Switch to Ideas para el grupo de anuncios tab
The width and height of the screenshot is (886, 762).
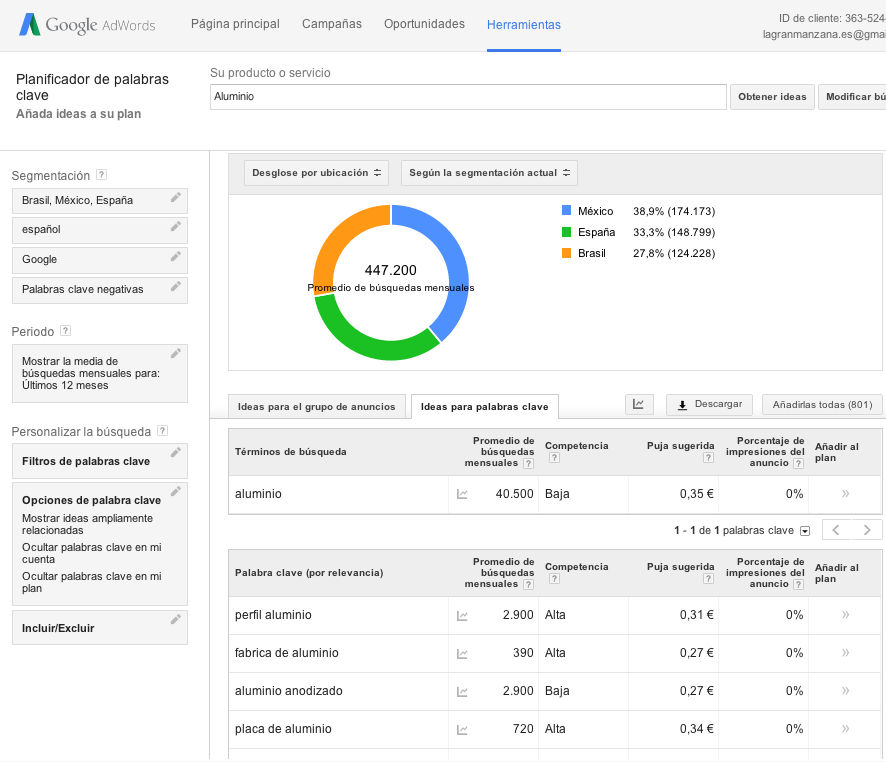click(x=318, y=407)
